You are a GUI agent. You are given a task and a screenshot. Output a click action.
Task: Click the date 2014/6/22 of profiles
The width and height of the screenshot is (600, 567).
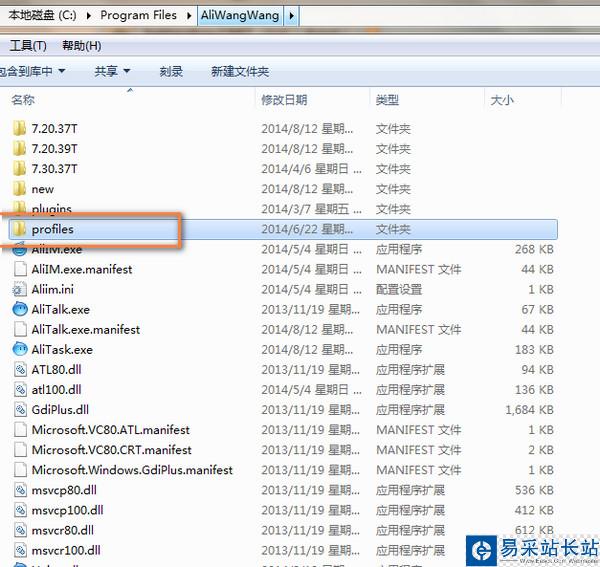(307, 229)
